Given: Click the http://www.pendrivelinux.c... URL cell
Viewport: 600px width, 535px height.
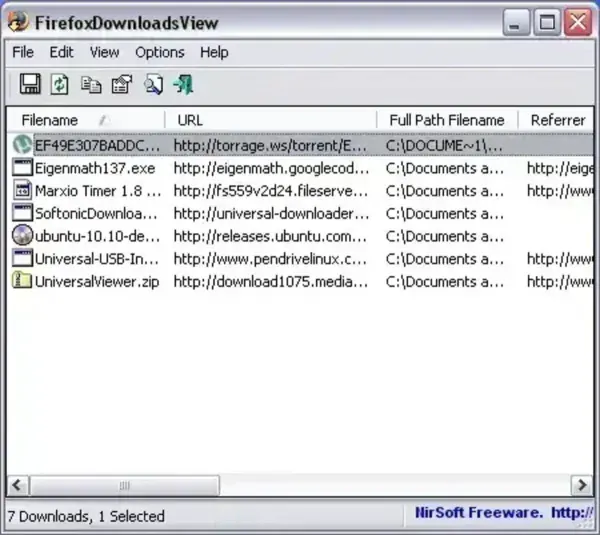Looking at the screenshot, I should [270, 259].
